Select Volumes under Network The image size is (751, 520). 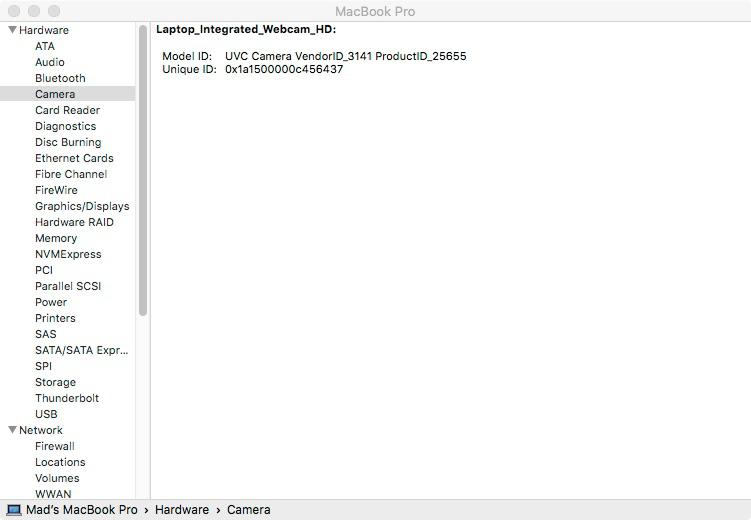coord(57,478)
